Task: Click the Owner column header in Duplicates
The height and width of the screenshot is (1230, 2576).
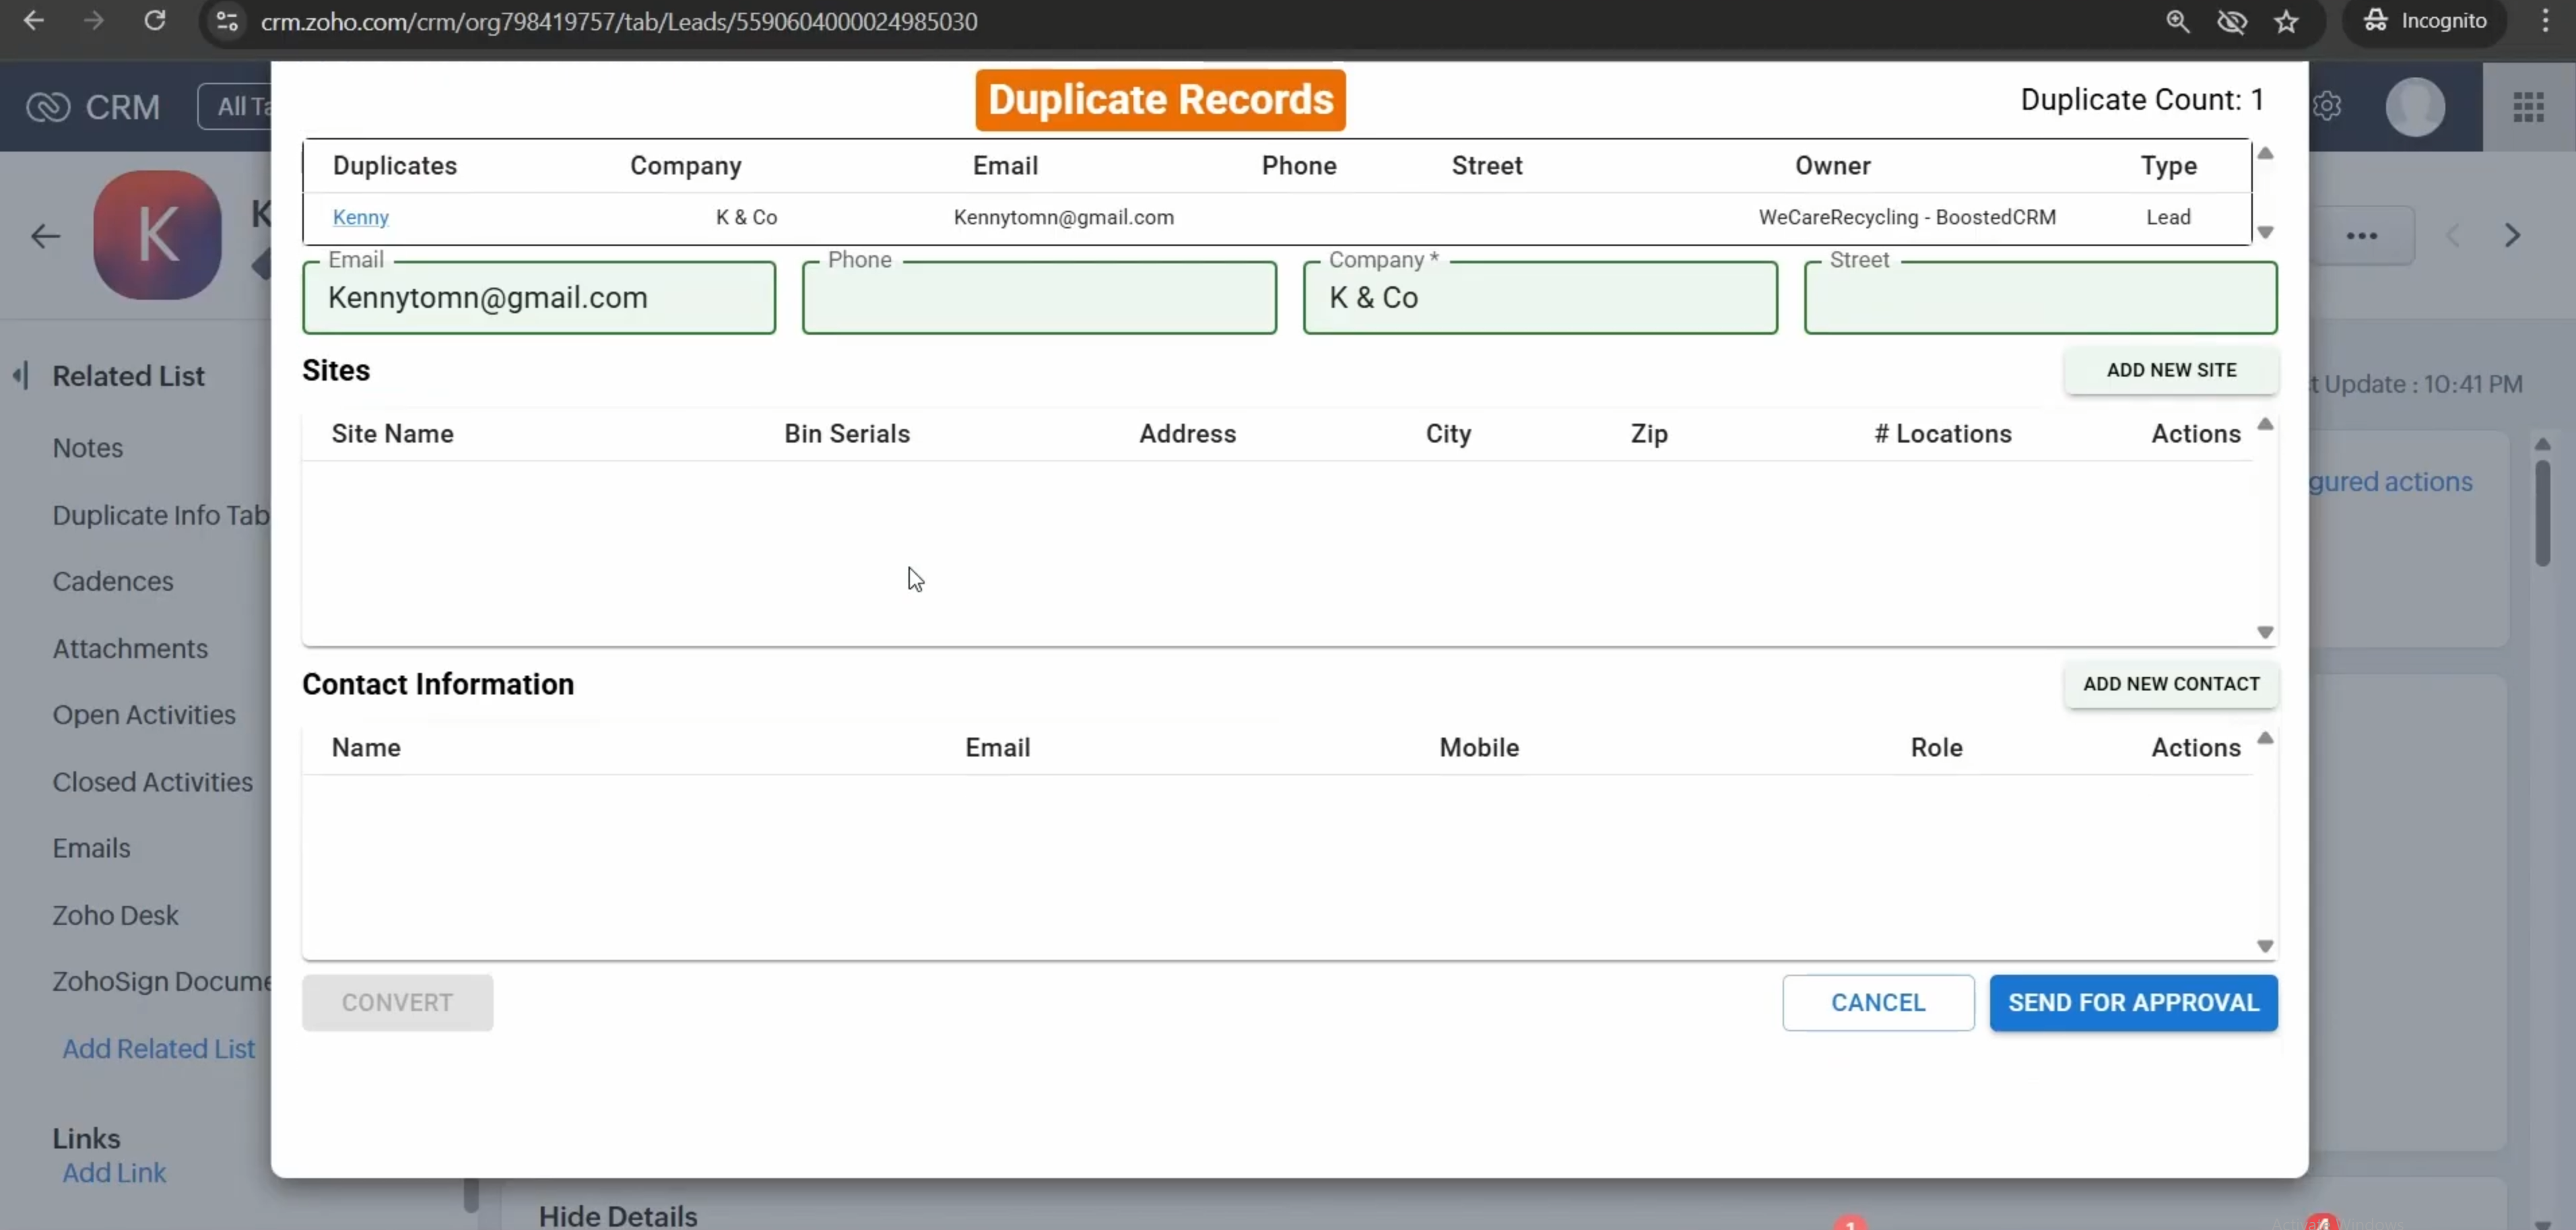Action: click(x=1832, y=165)
